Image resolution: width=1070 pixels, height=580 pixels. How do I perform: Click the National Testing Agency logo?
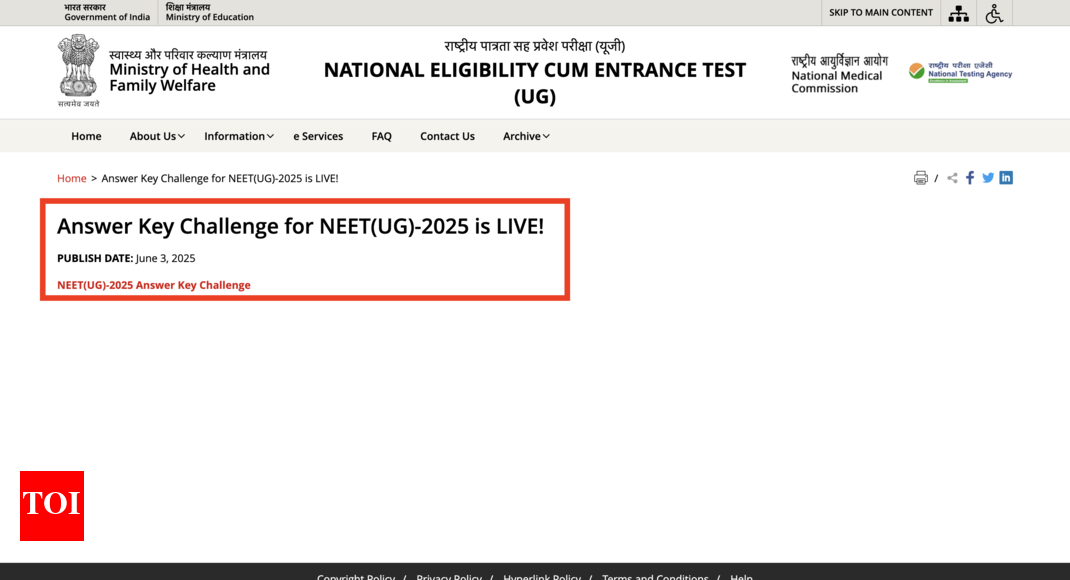[x=960, y=72]
